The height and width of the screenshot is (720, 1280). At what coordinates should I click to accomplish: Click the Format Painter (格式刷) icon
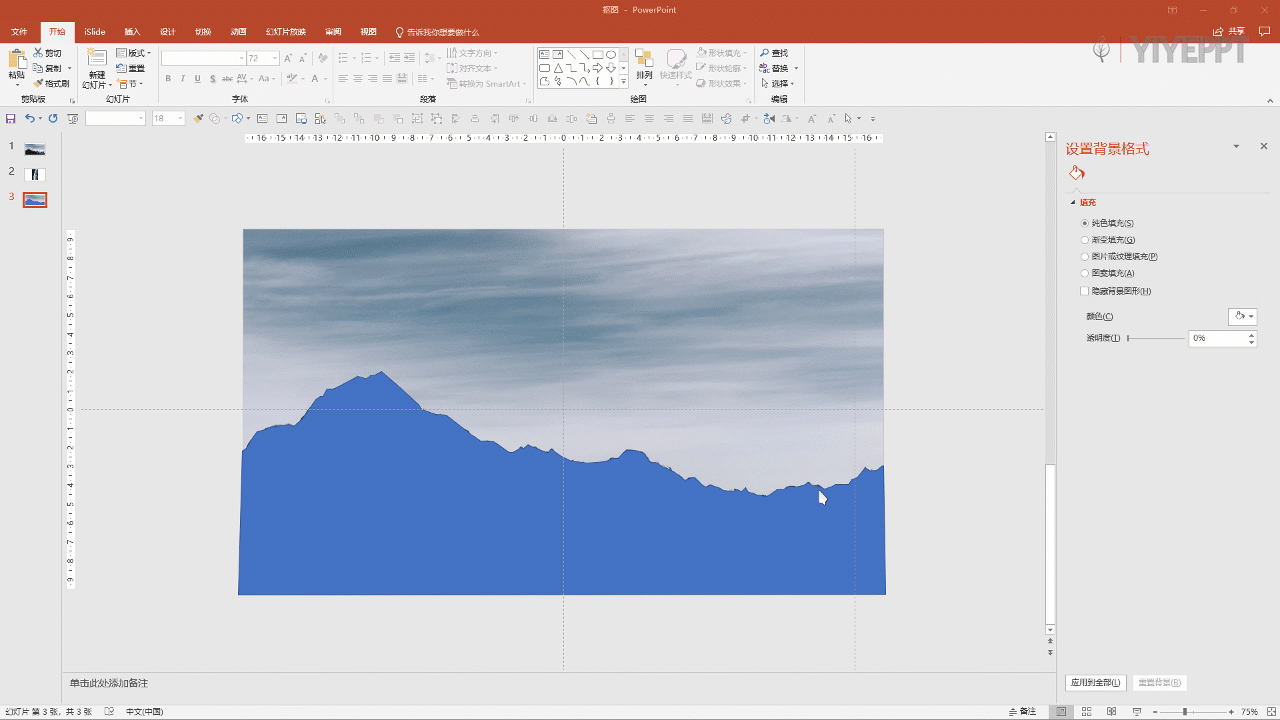coord(39,84)
